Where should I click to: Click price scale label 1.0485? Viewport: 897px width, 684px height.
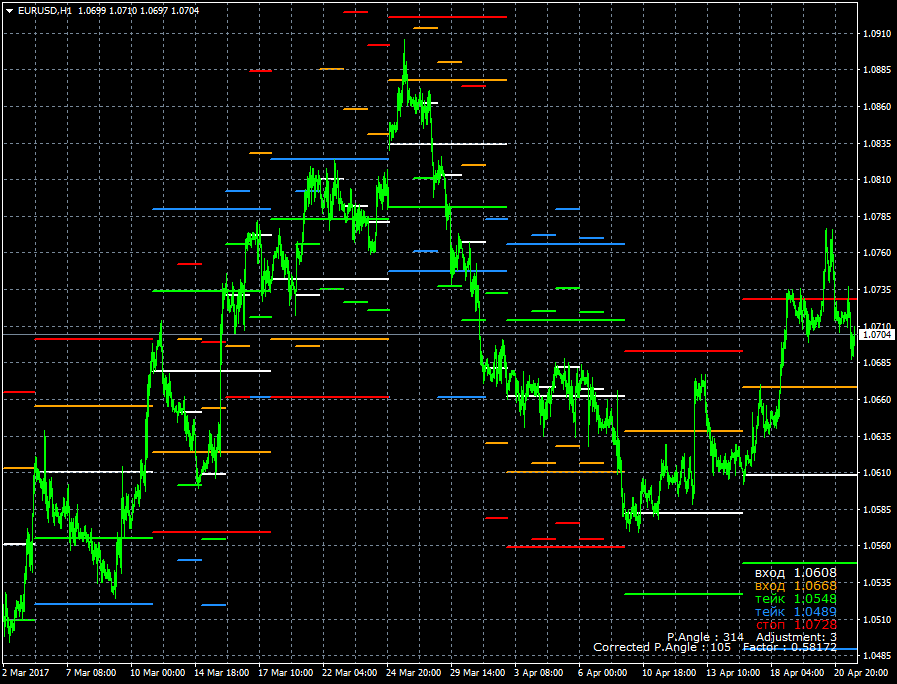(877, 655)
